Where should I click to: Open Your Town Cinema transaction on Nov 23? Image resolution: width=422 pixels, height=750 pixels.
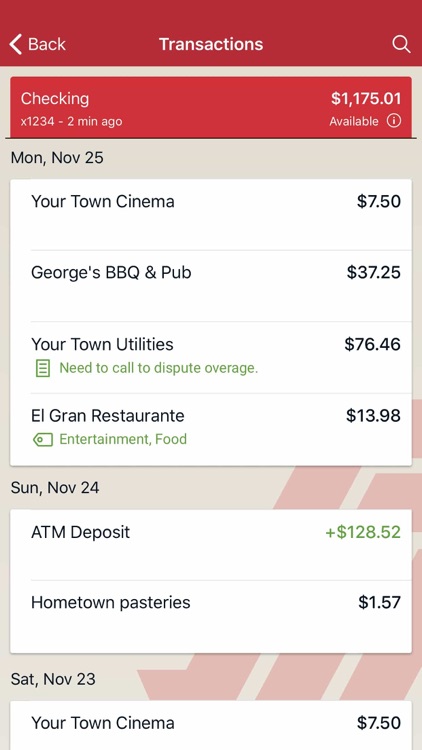click(x=211, y=725)
